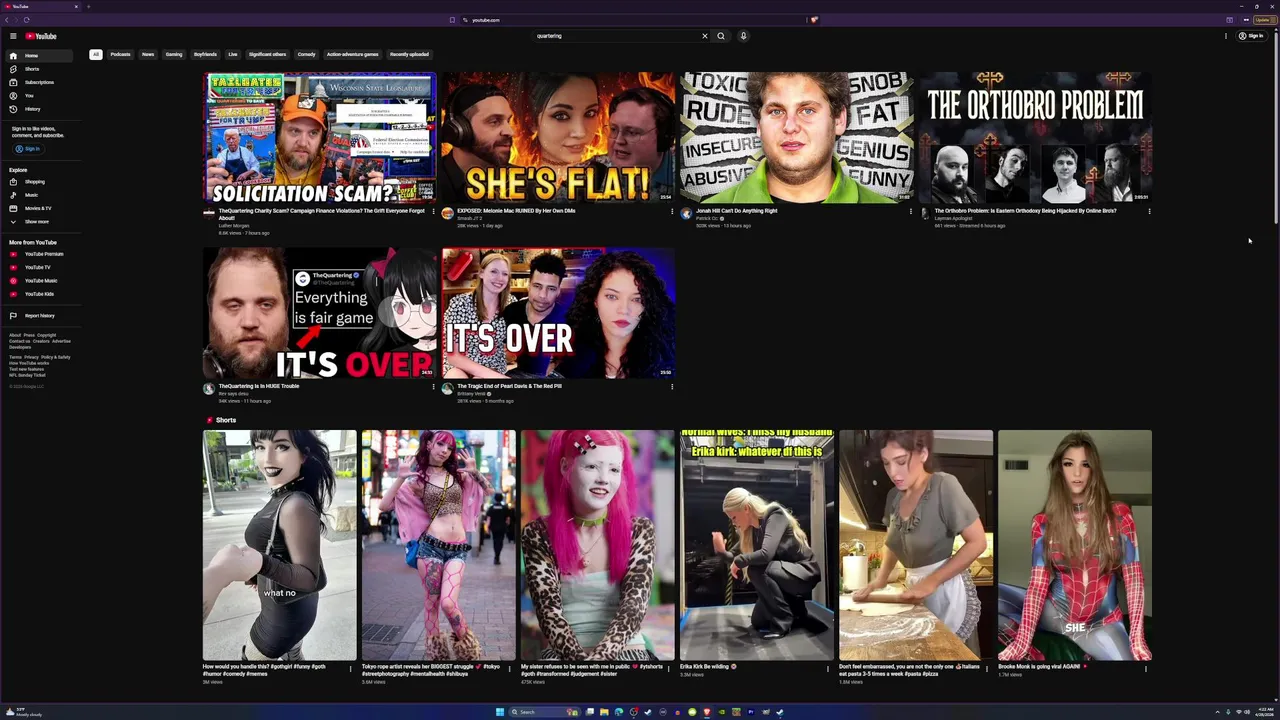
Task: Open File Explorer in taskbar
Action: click(x=604, y=712)
